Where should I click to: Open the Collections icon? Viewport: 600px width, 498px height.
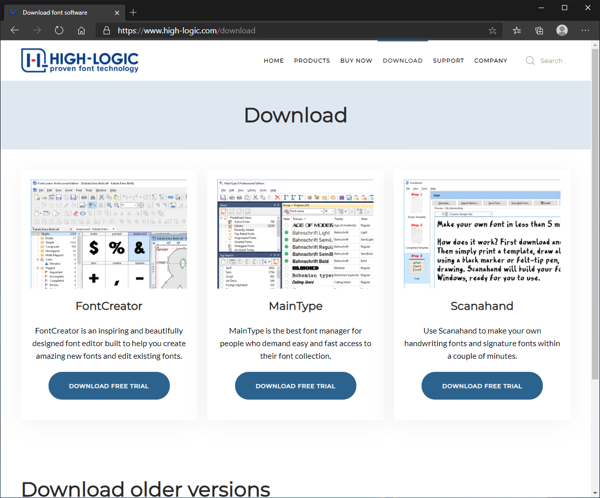click(x=539, y=31)
